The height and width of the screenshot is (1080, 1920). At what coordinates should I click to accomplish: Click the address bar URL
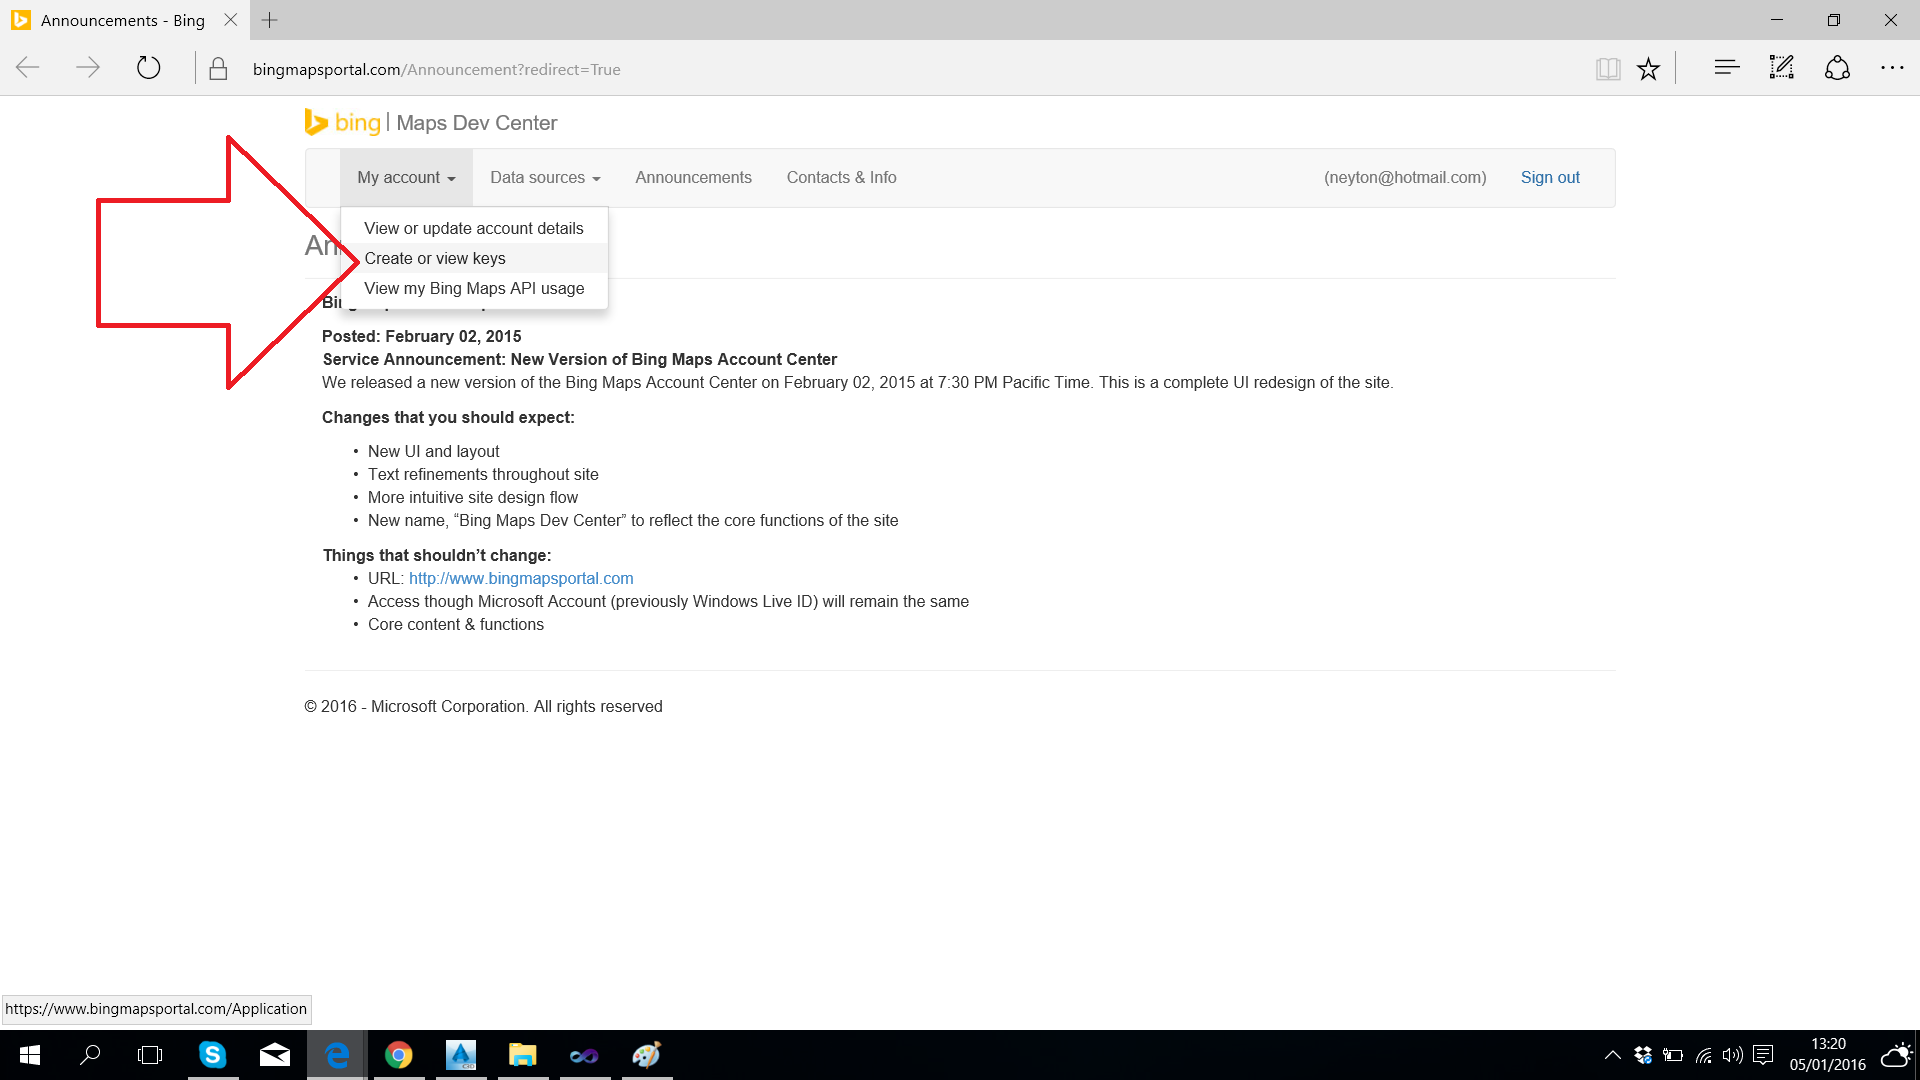click(436, 70)
